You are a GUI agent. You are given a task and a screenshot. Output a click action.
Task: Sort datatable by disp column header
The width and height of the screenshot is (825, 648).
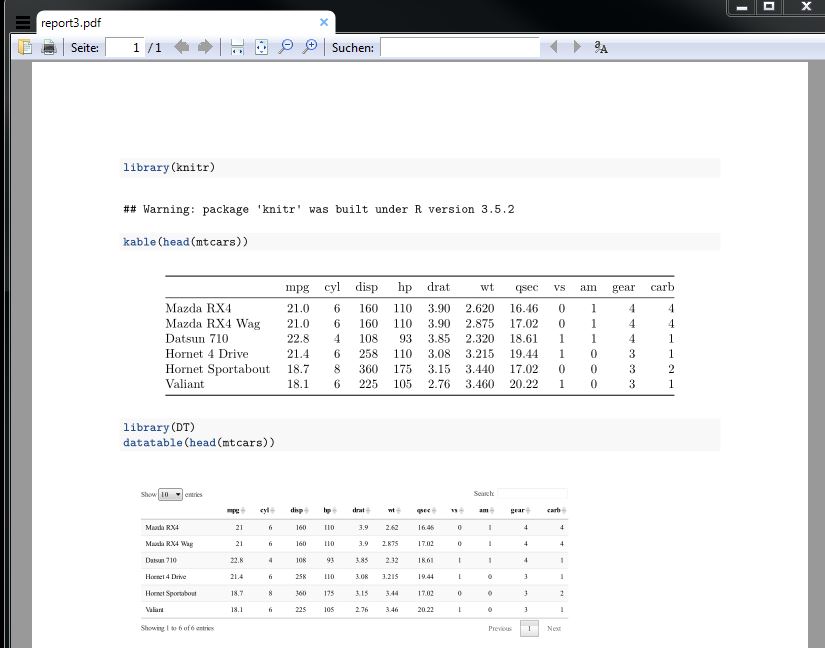pos(297,510)
